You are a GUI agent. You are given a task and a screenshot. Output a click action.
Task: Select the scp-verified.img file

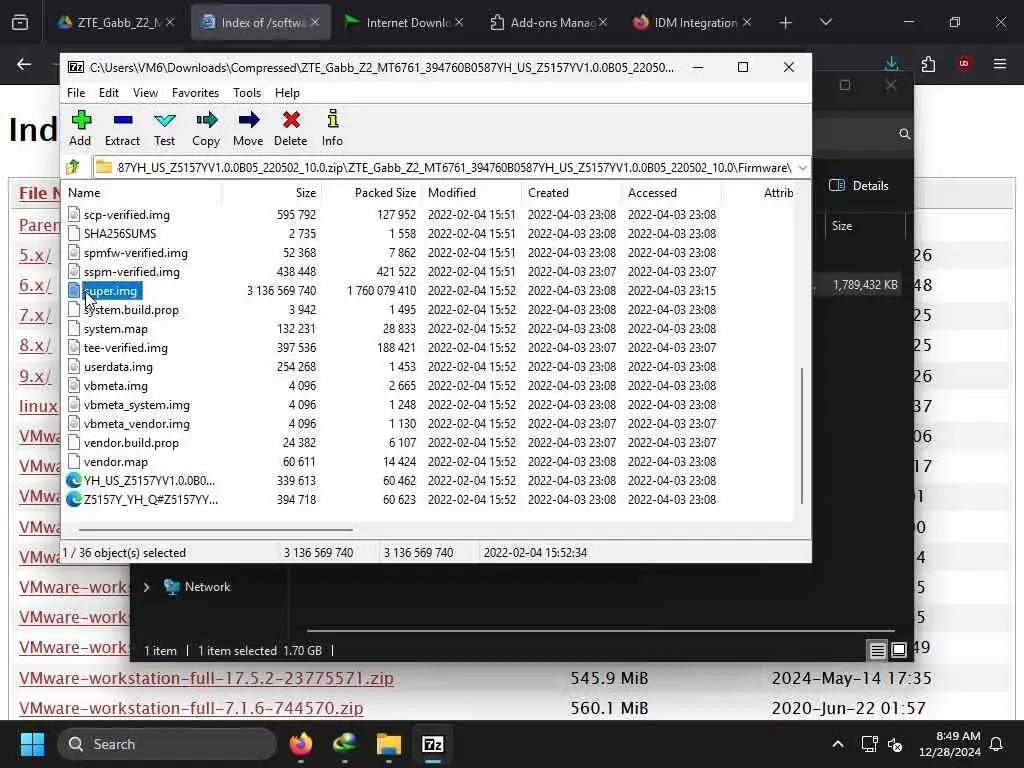pyautogui.click(x=127, y=215)
